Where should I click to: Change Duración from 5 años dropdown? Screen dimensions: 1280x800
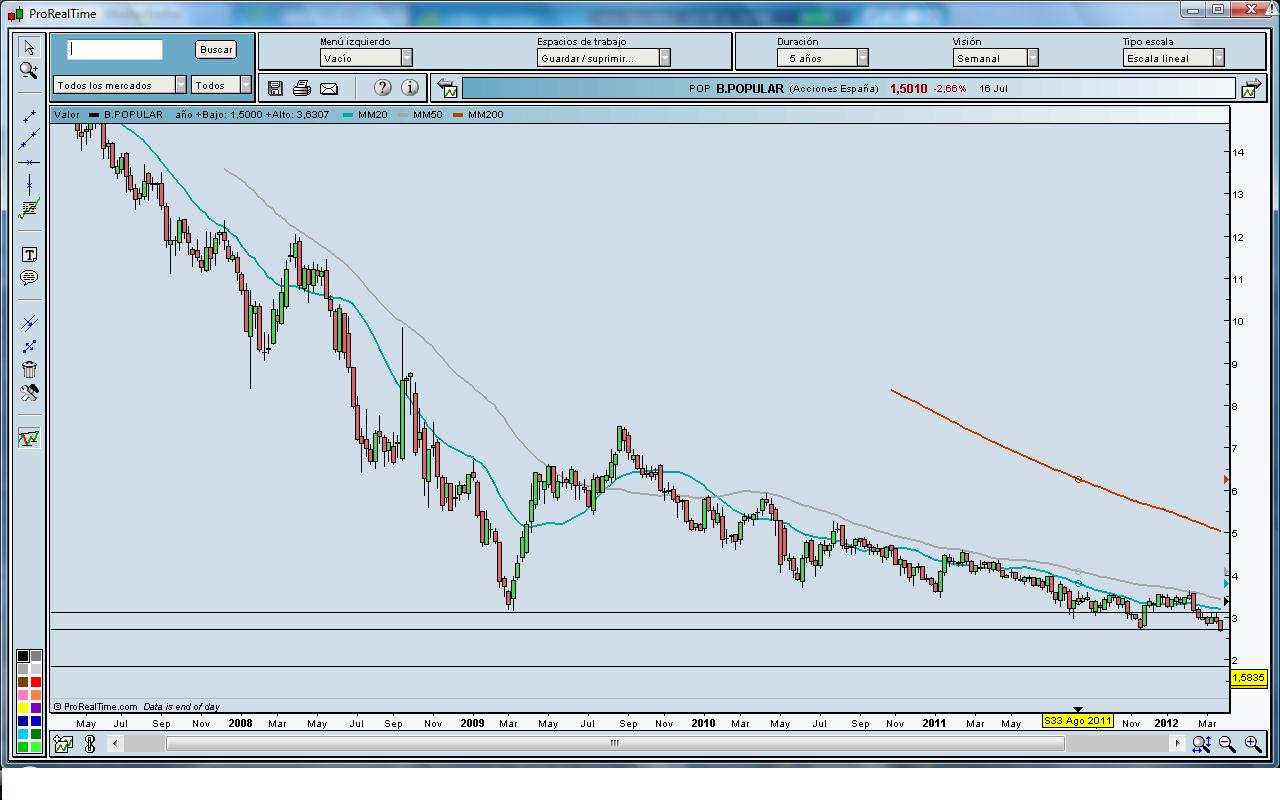coord(822,58)
